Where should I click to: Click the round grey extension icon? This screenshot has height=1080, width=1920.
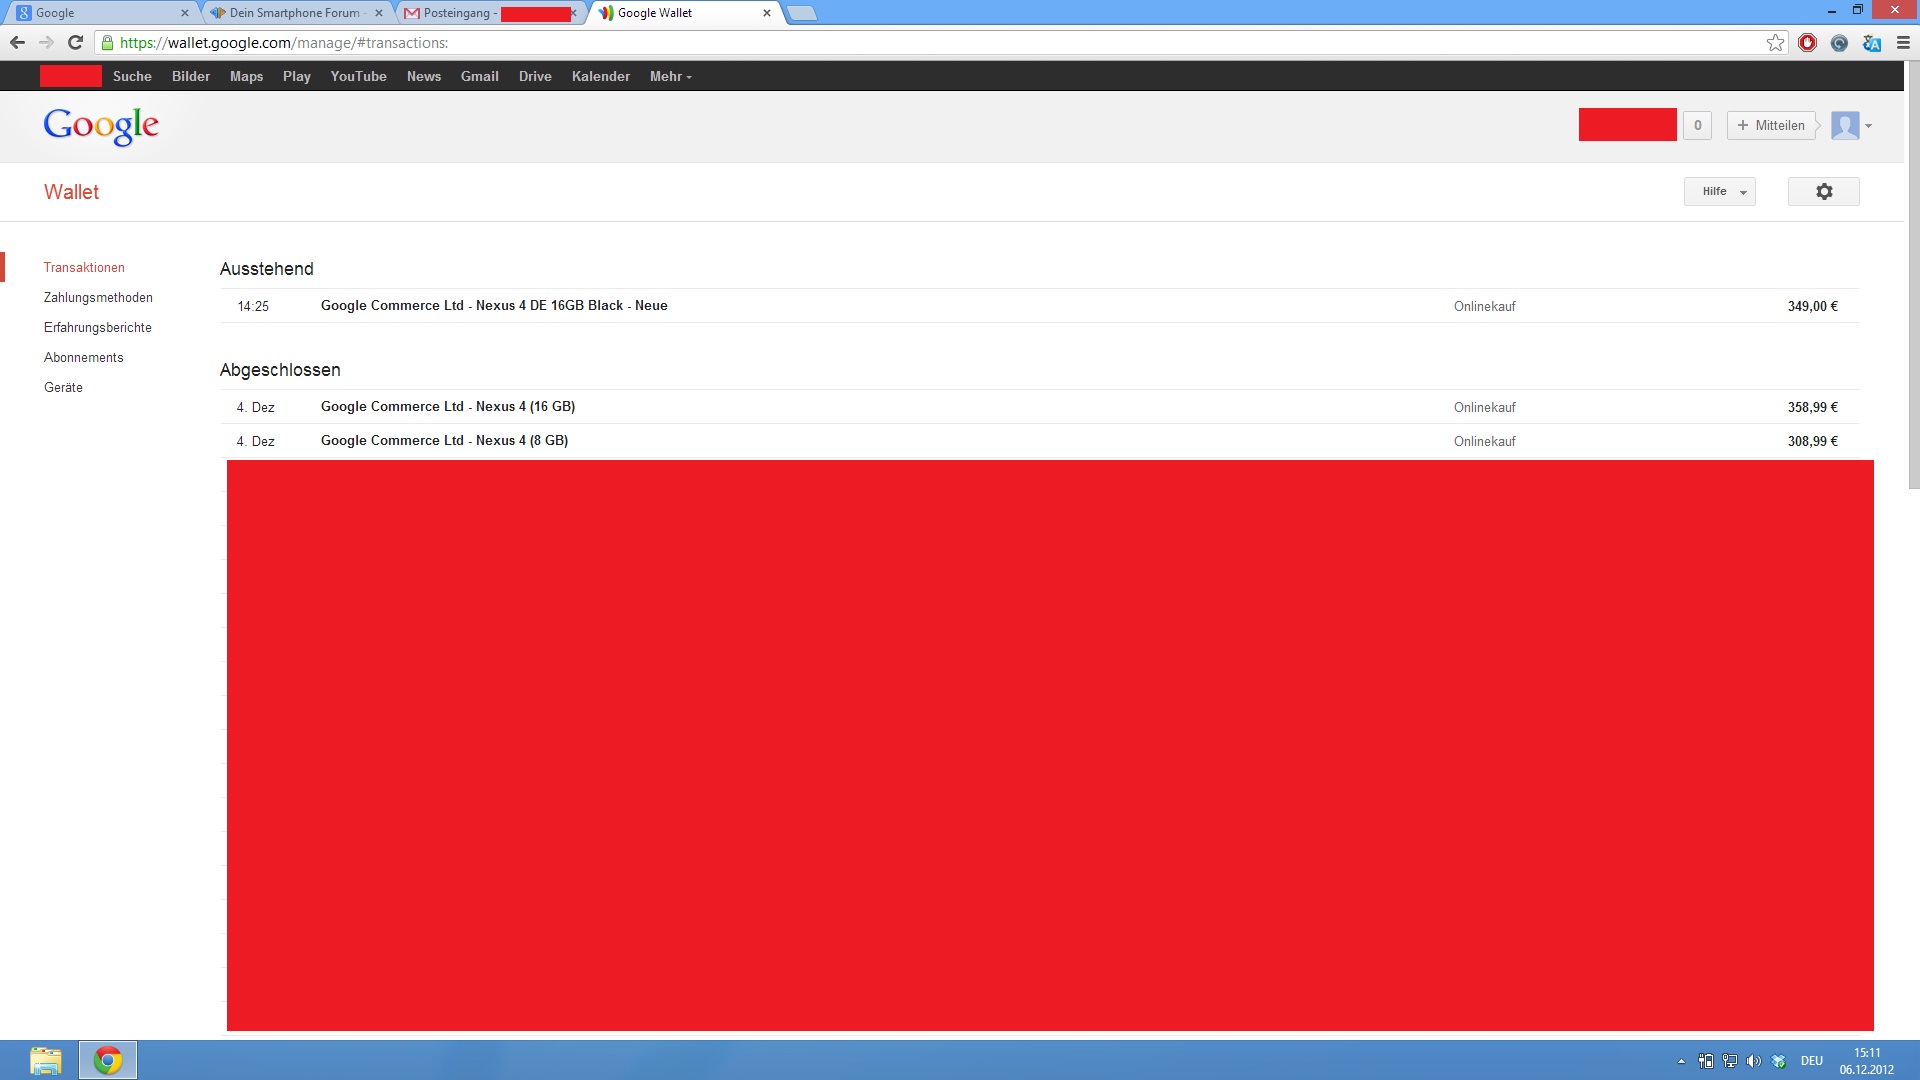[x=1839, y=42]
